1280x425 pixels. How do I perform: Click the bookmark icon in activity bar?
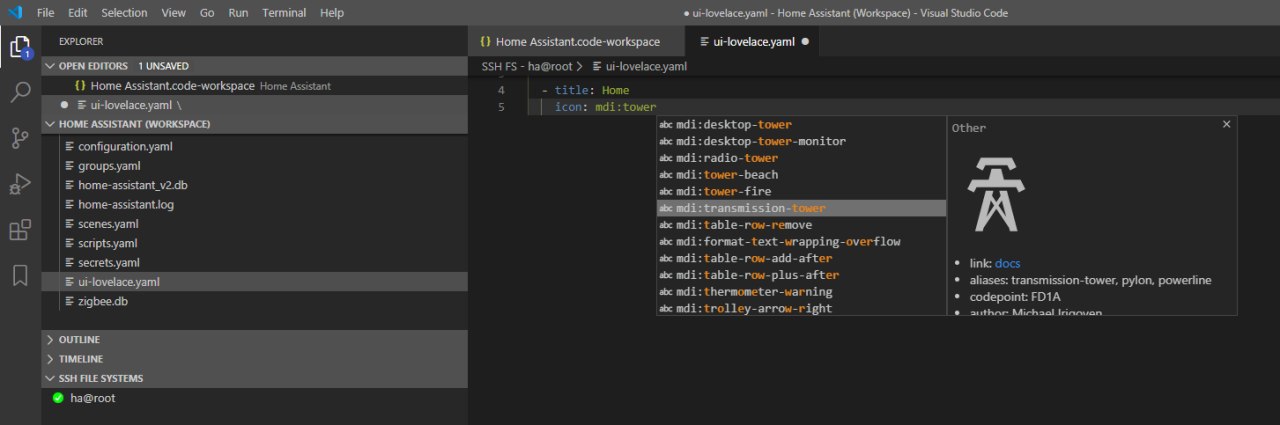click(20, 276)
